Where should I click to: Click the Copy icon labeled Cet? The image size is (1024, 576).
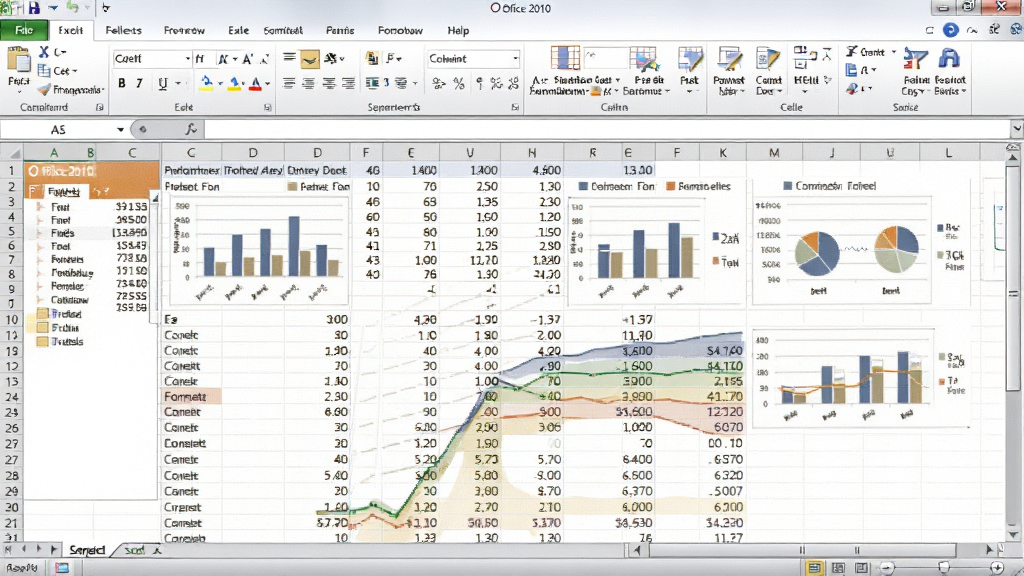point(44,70)
